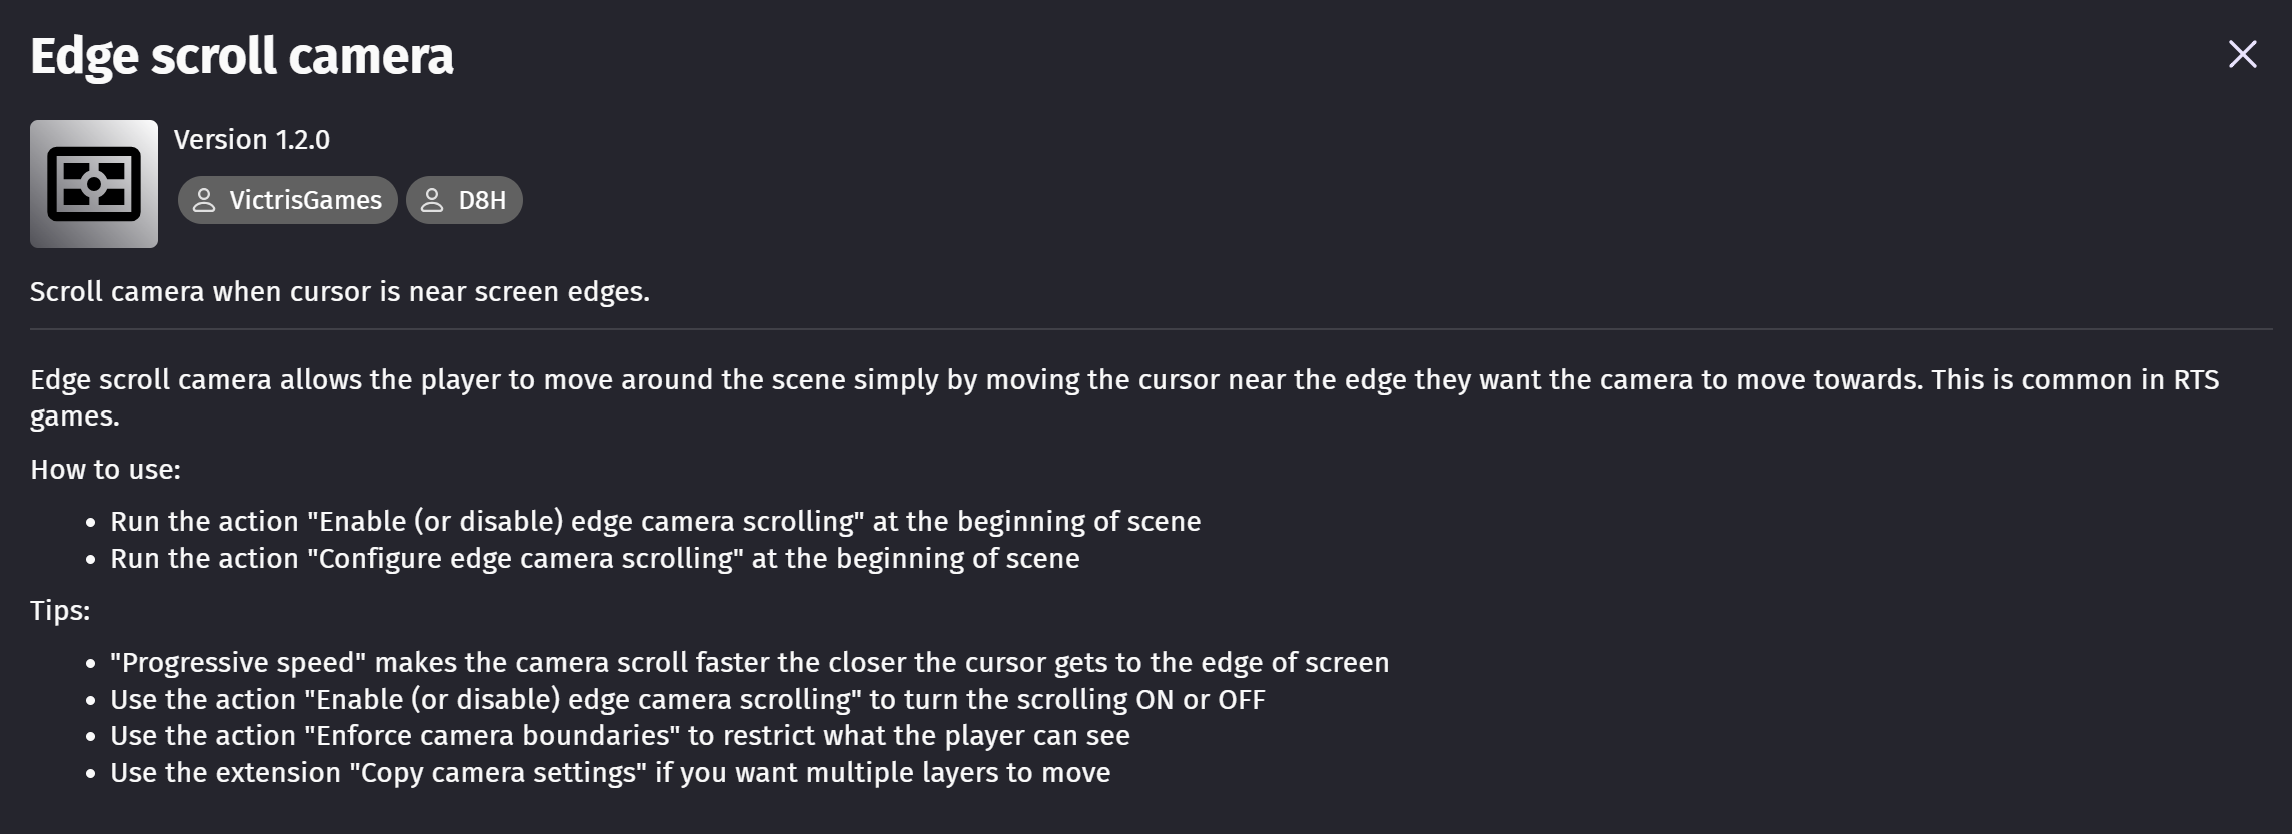Click the word "games." ending the description paragraph

tap(75, 417)
